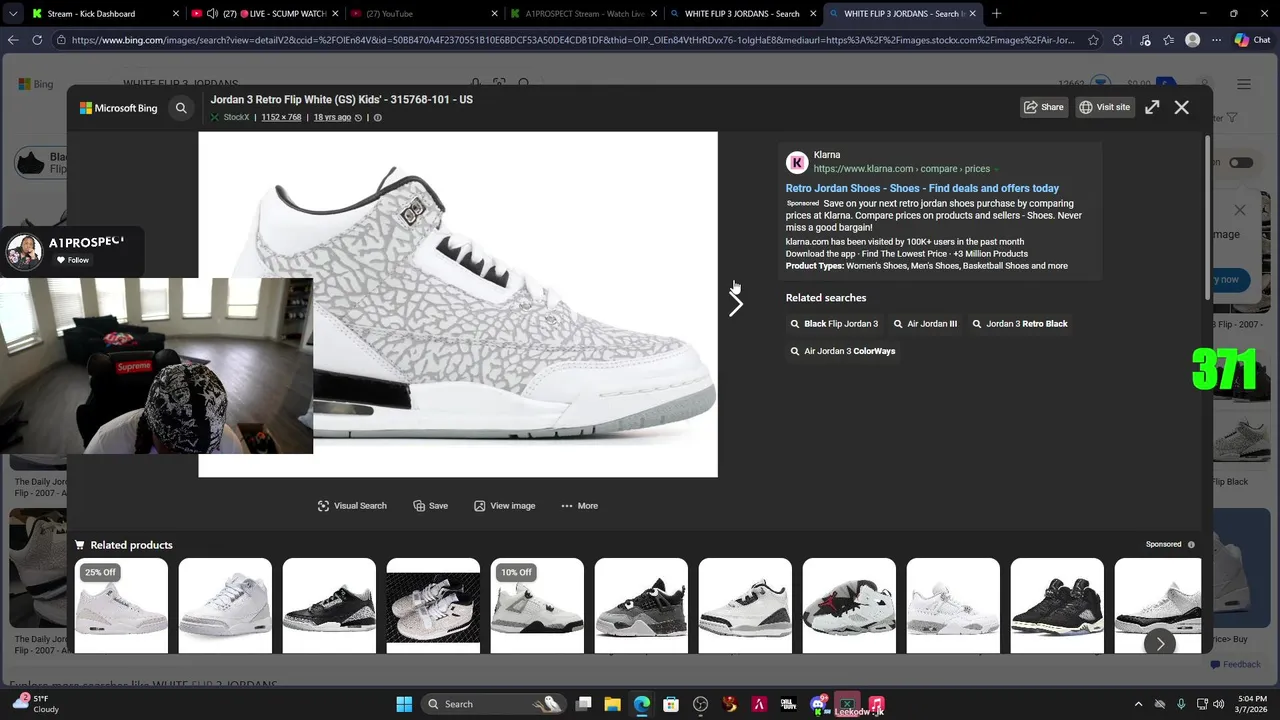Open File Explorer from taskbar
This screenshot has height=720, width=1280.
tap(612, 704)
